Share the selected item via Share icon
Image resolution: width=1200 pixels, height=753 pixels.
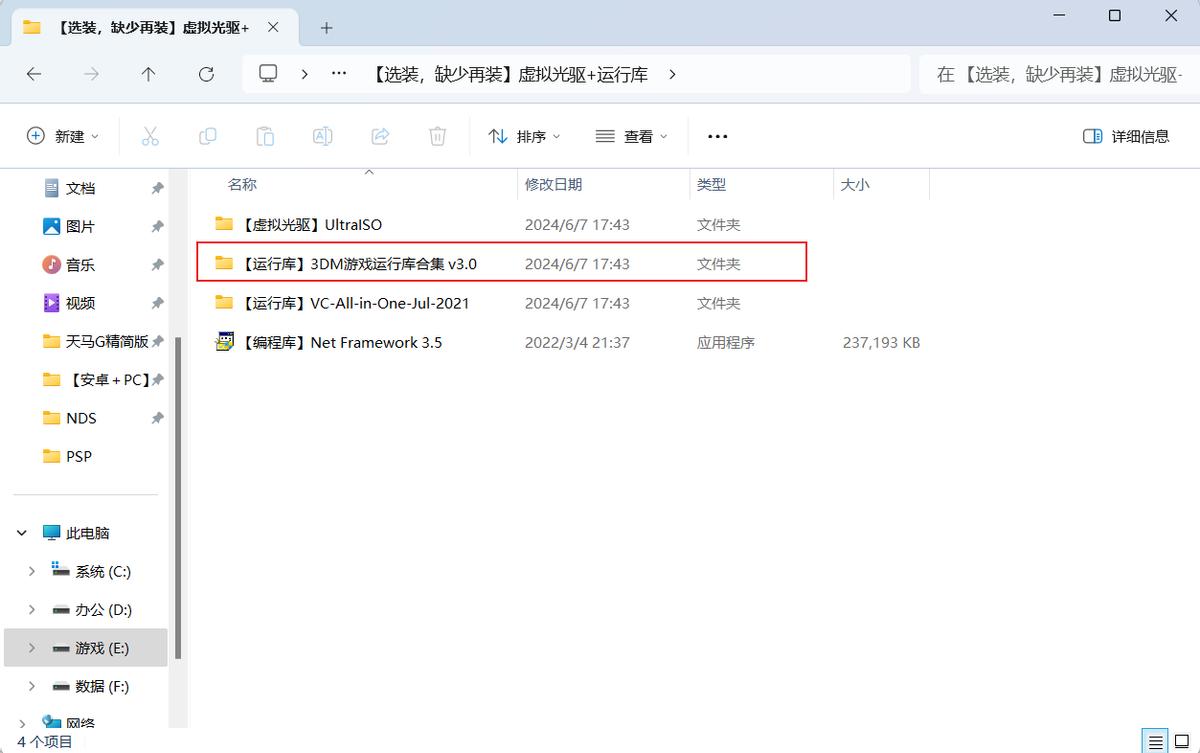coord(380,136)
